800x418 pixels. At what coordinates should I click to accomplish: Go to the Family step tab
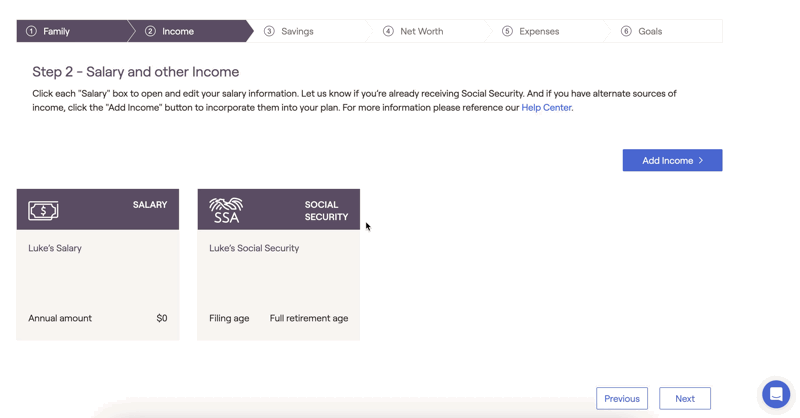72,31
